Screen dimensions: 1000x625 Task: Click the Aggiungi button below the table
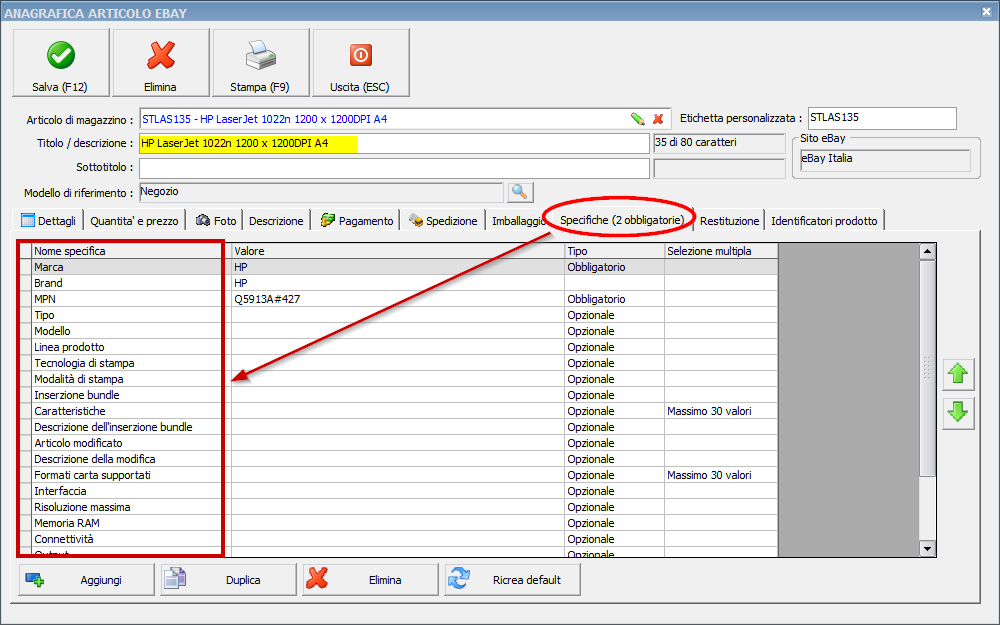(87, 580)
